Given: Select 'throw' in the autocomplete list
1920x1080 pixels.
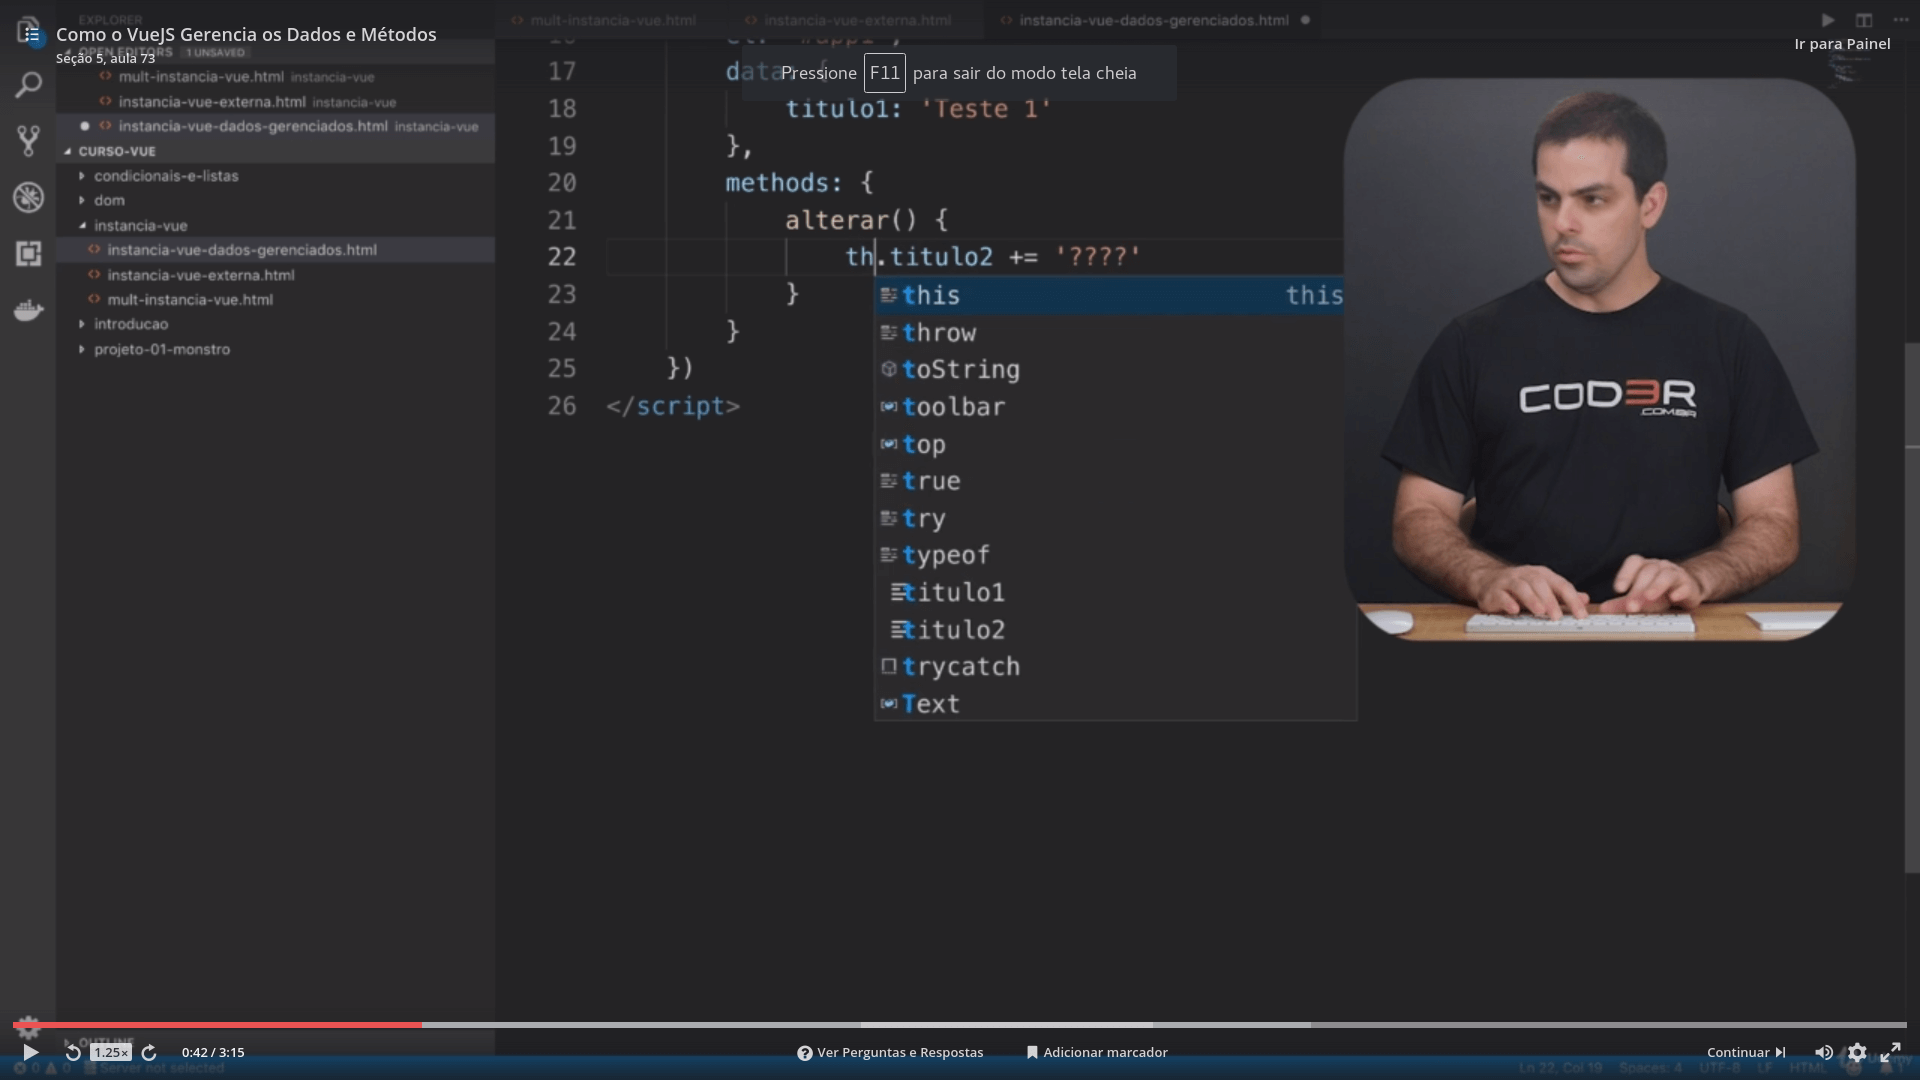Looking at the screenshot, I should [x=939, y=333].
